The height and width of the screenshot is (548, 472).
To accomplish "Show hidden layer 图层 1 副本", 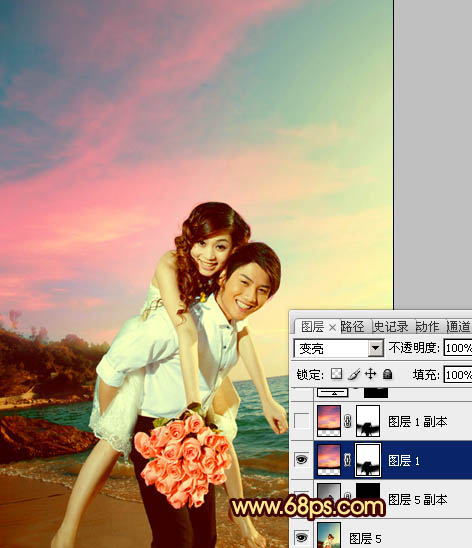I will [302, 421].
